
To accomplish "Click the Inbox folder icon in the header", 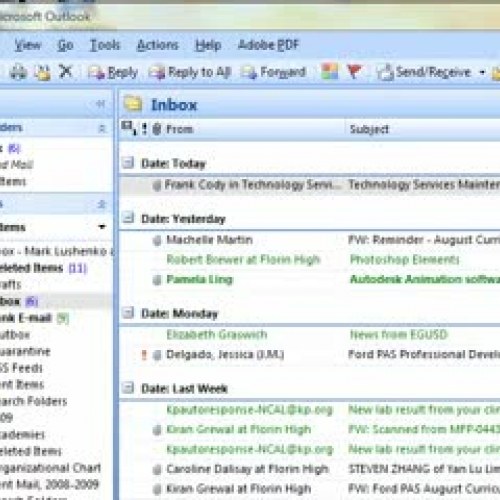I will 133,104.
